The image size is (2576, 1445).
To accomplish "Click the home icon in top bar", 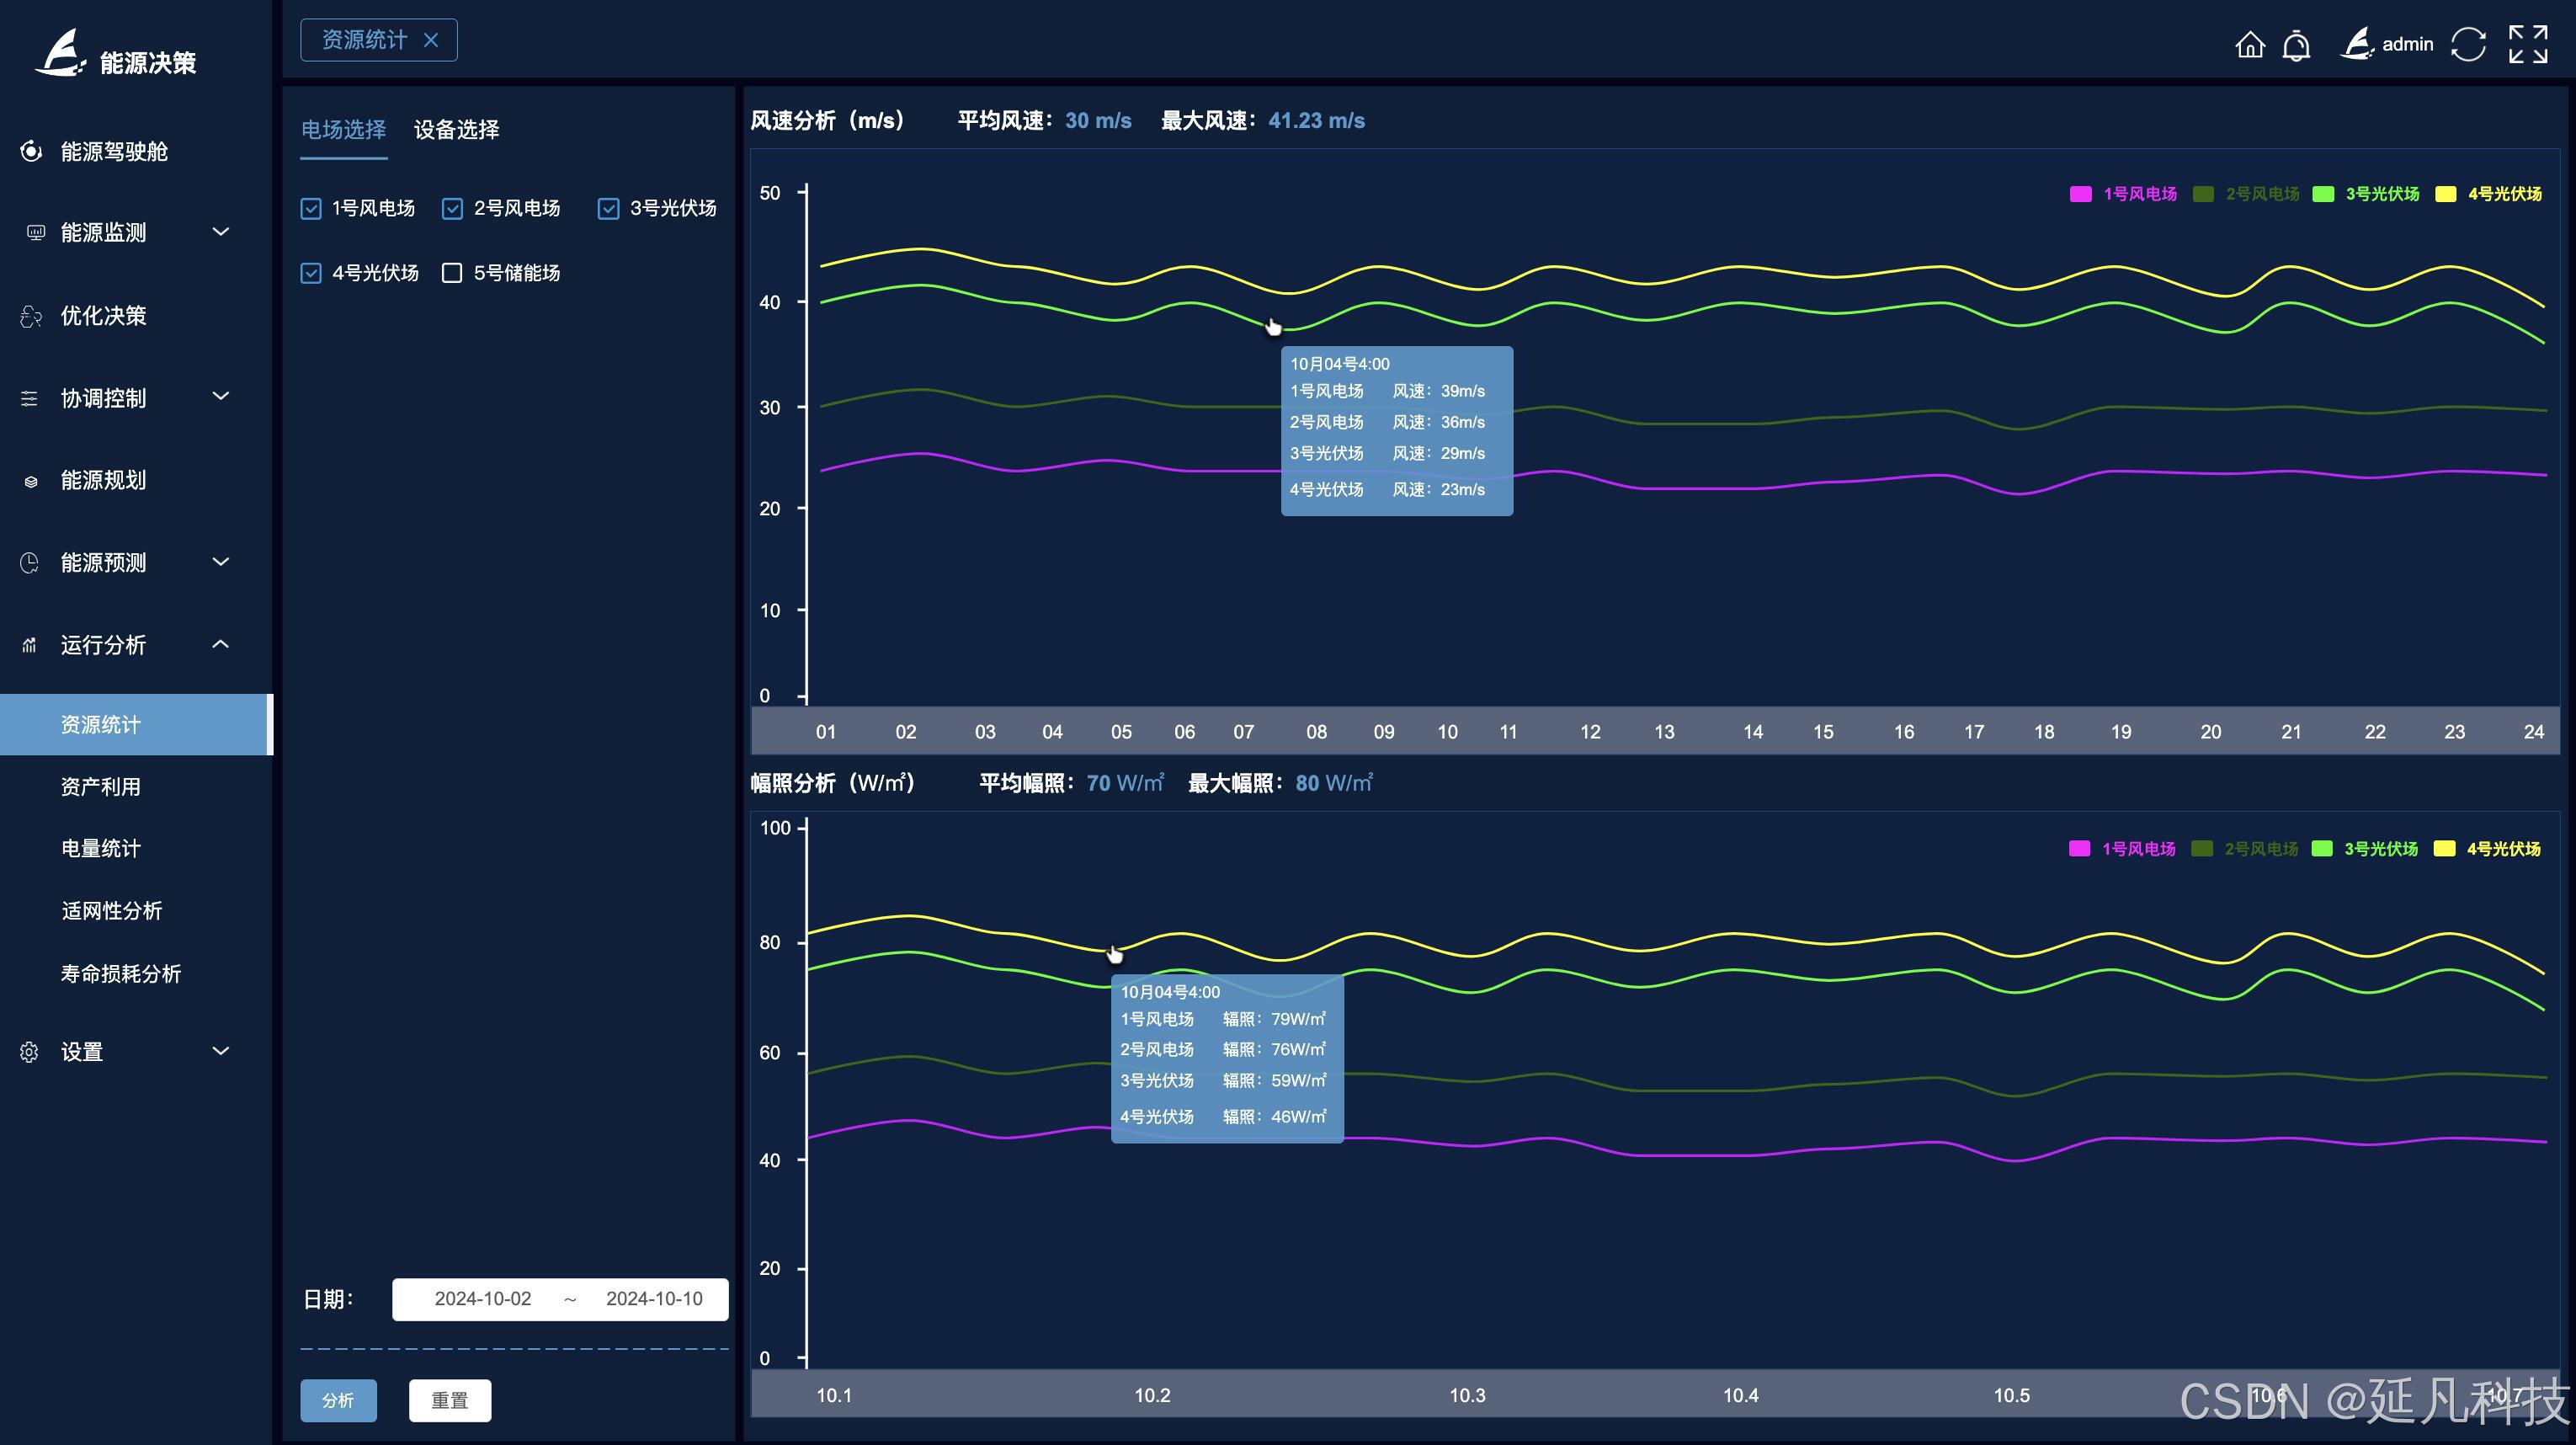I will click(2249, 45).
